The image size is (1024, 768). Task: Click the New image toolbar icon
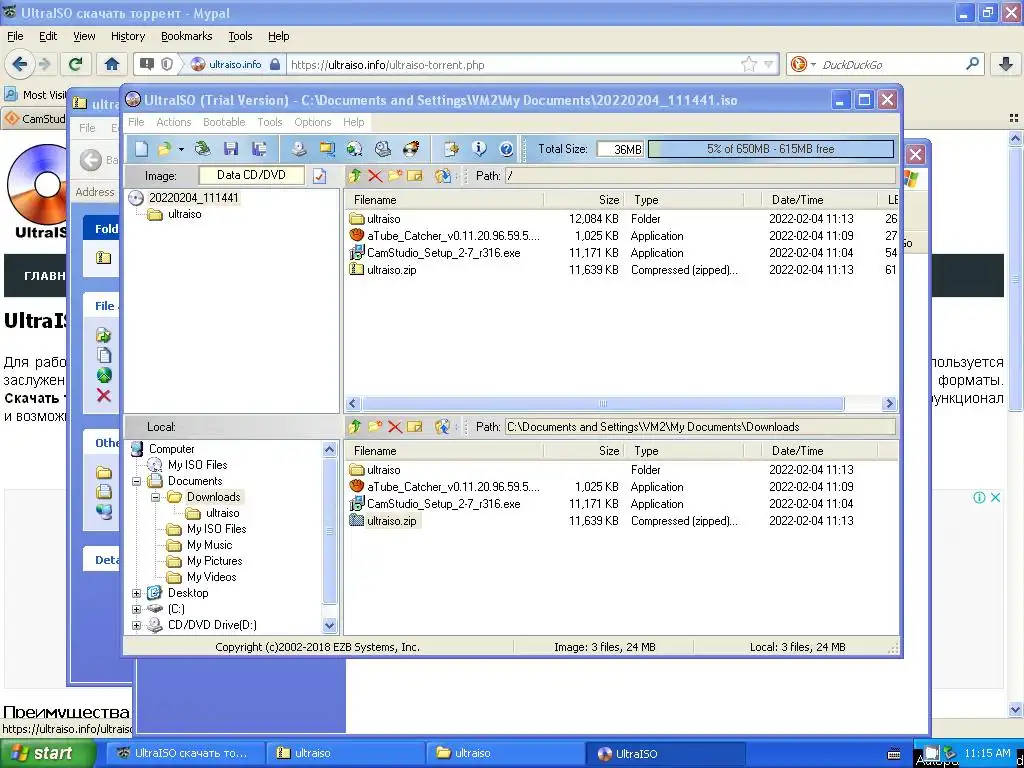pos(141,149)
